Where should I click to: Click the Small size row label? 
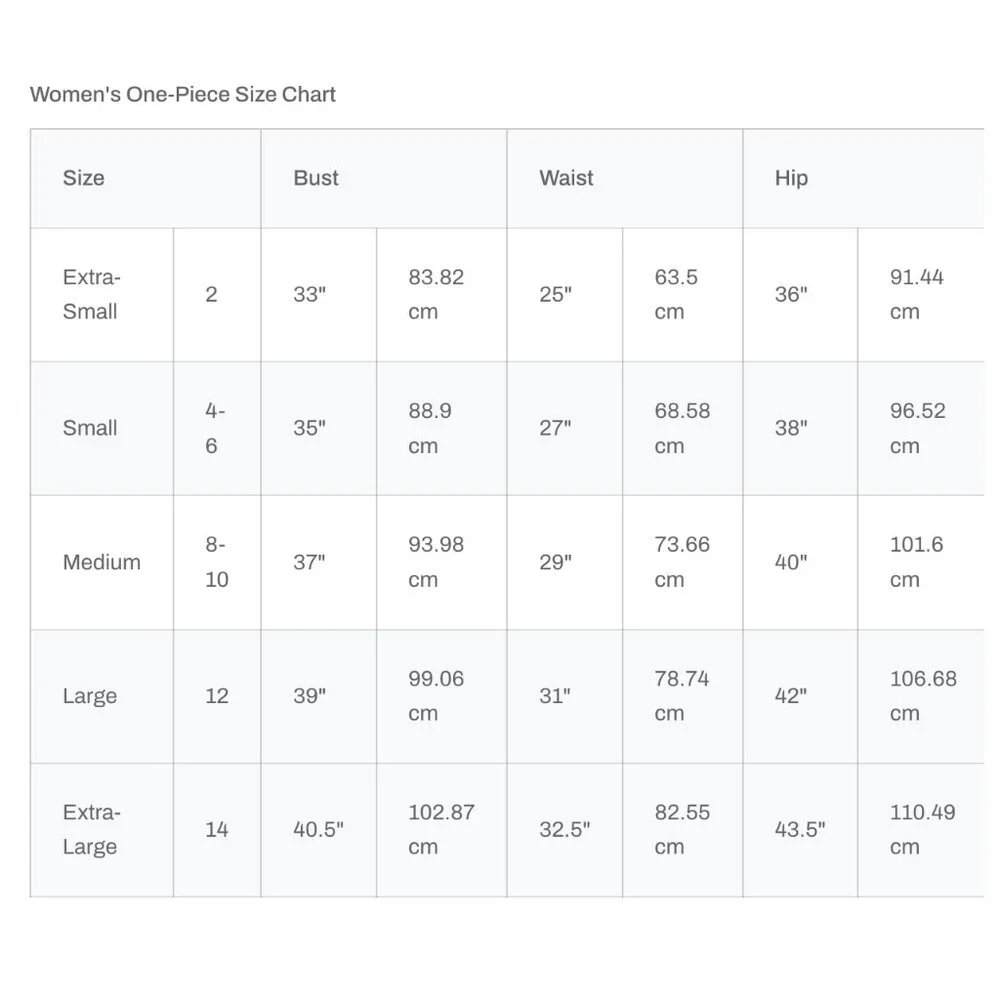pyautogui.click(x=90, y=428)
